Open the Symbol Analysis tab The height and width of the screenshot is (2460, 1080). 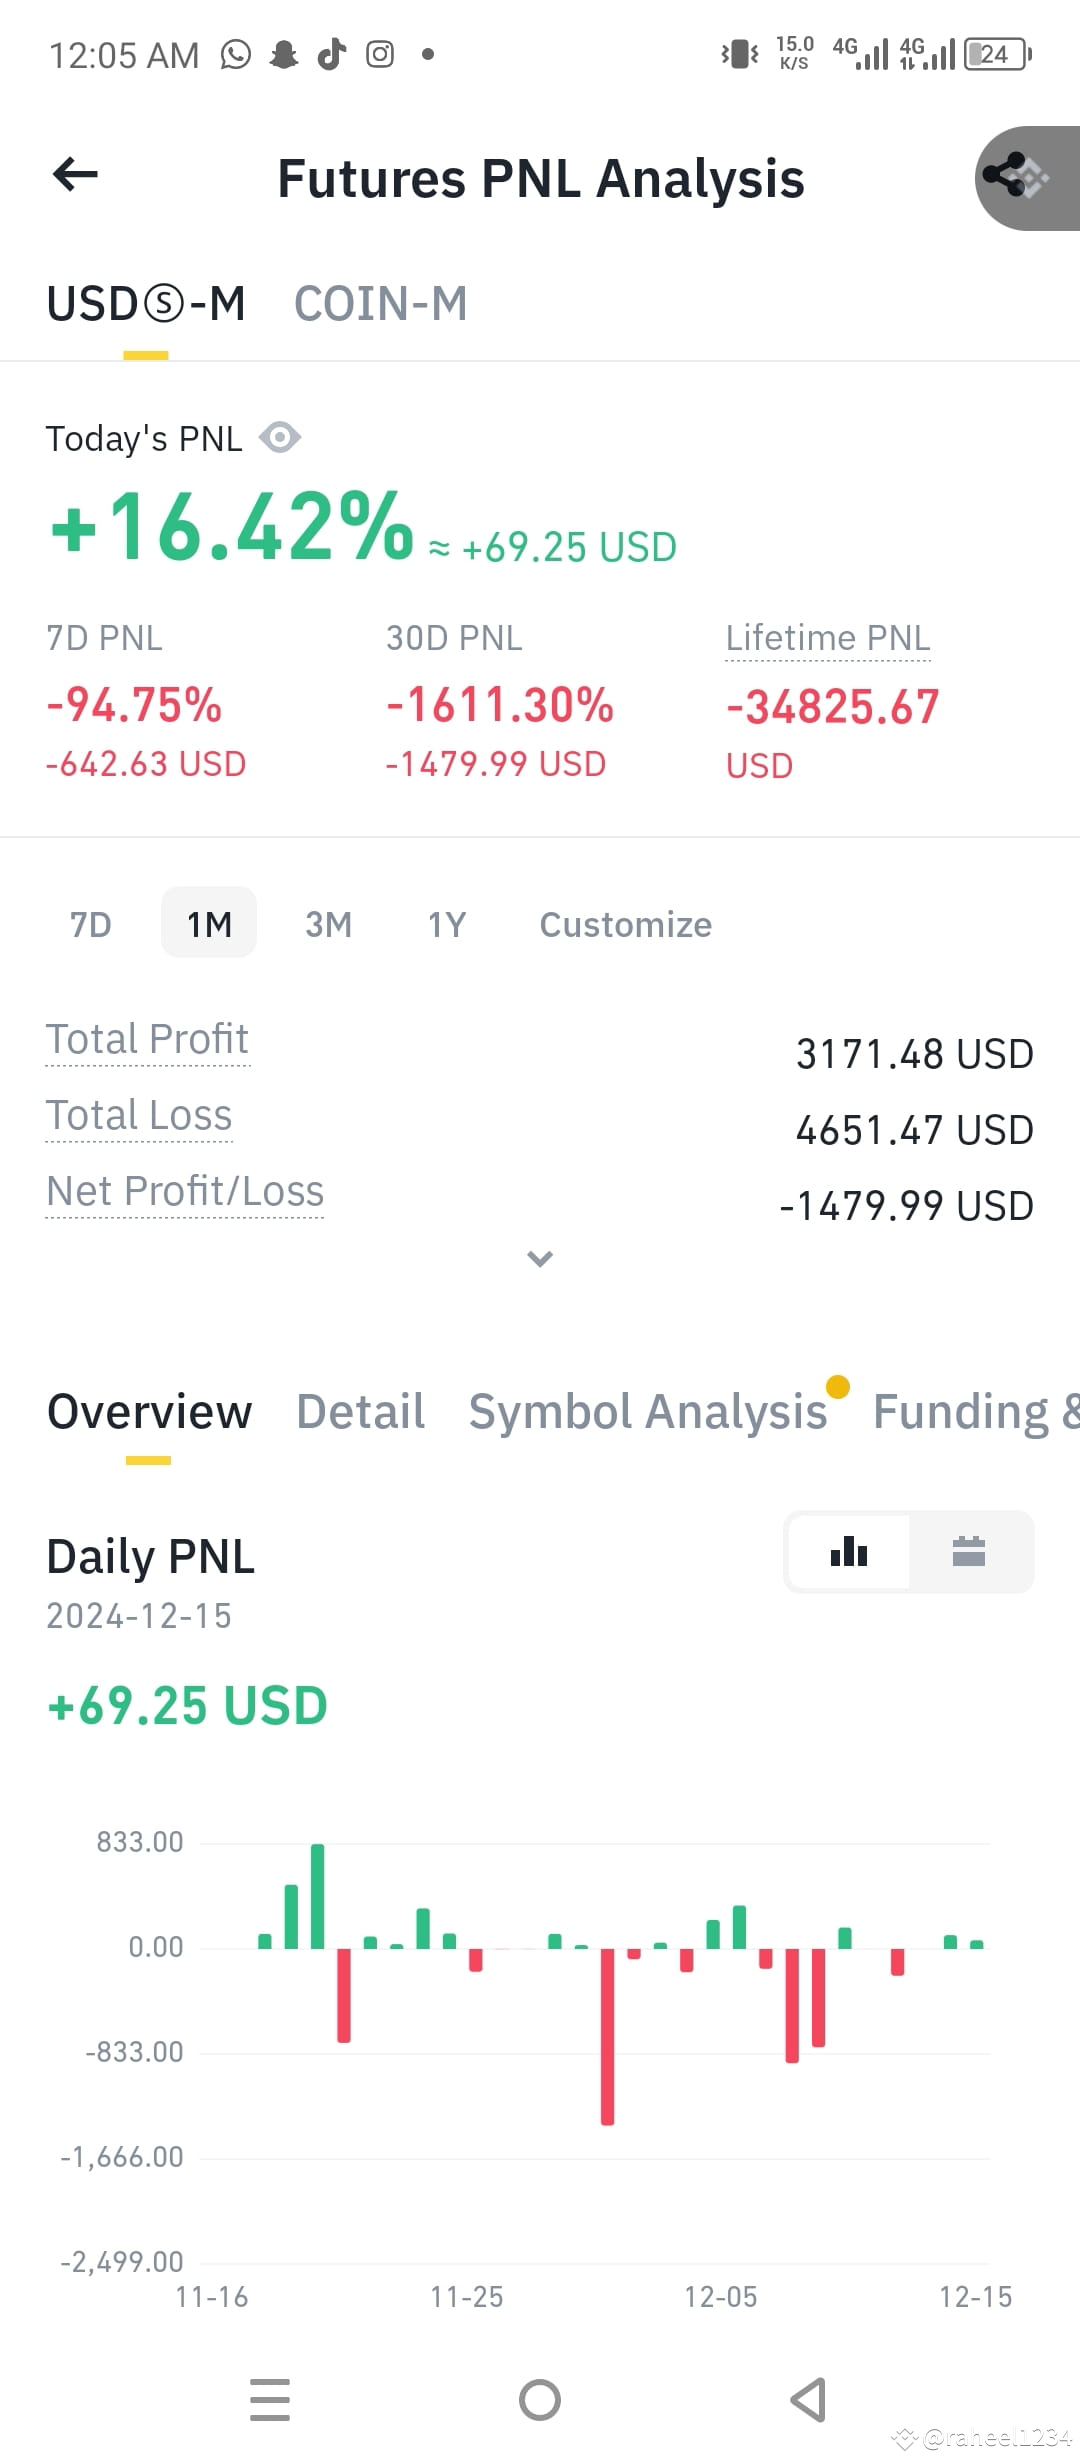(648, 1412)
